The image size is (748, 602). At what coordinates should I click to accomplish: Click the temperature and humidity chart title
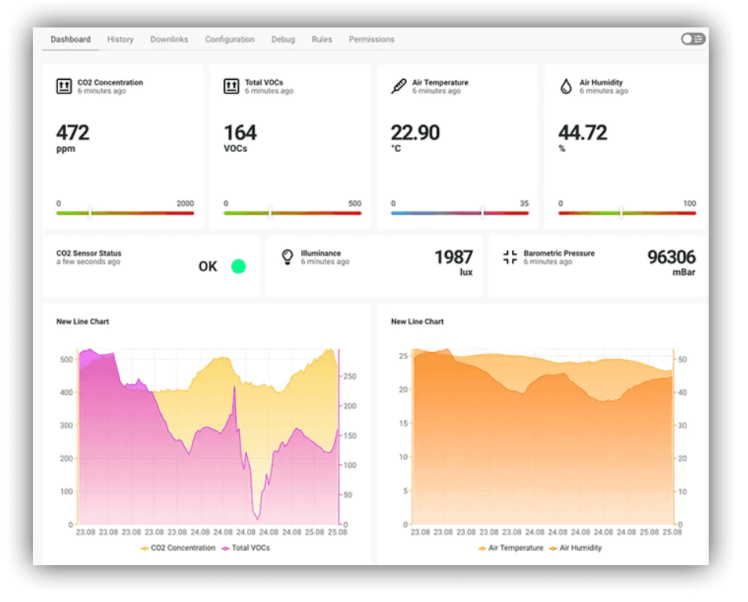(417, 322)
